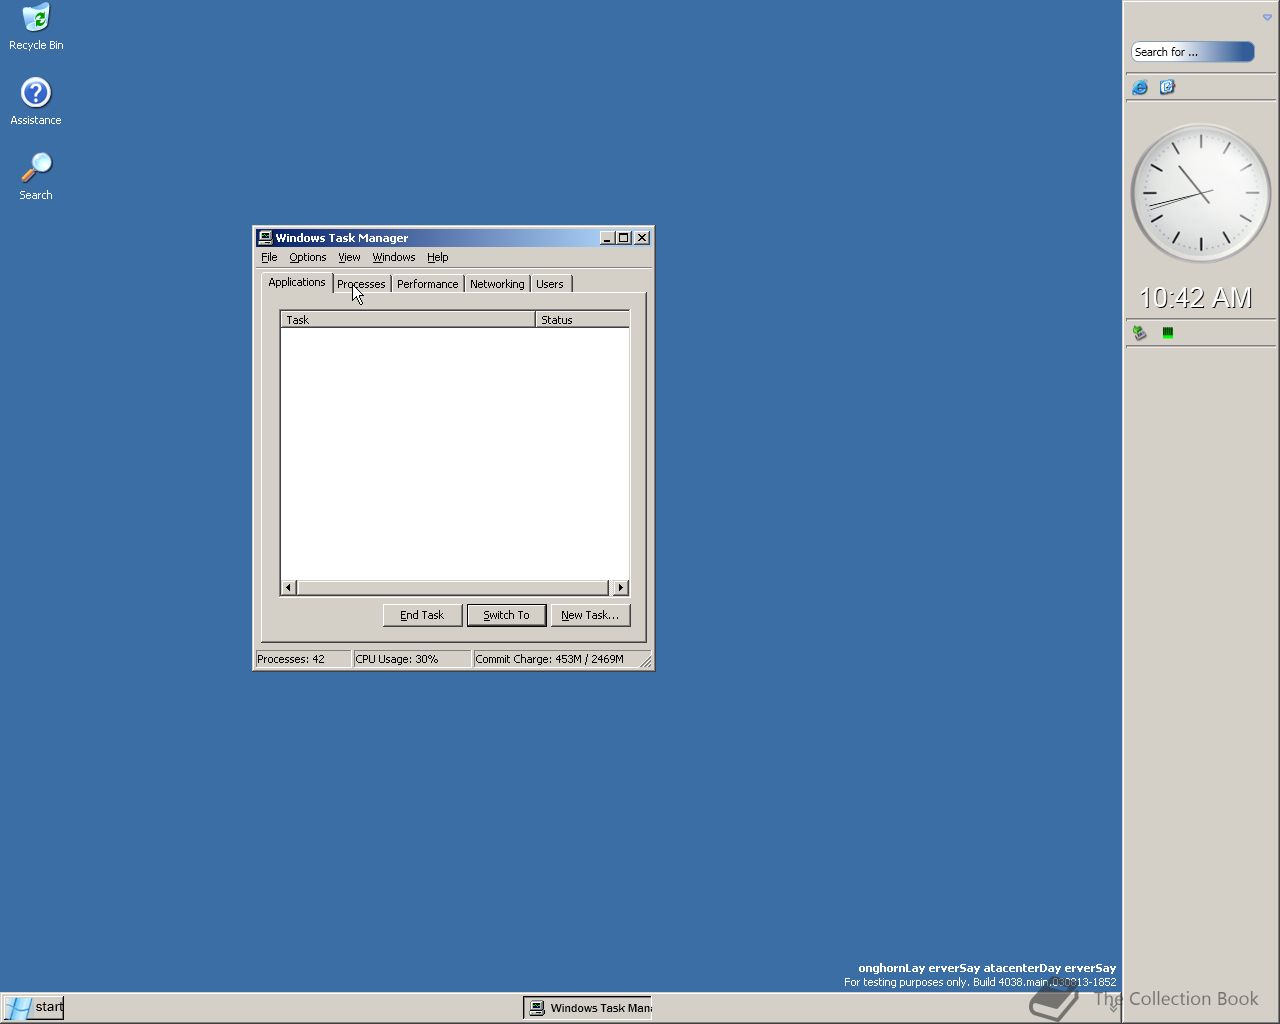The height and width of the screenshot is (1024, 1280).
Task: Click the 10:42 AM digital time
Action: (1195, 298)
